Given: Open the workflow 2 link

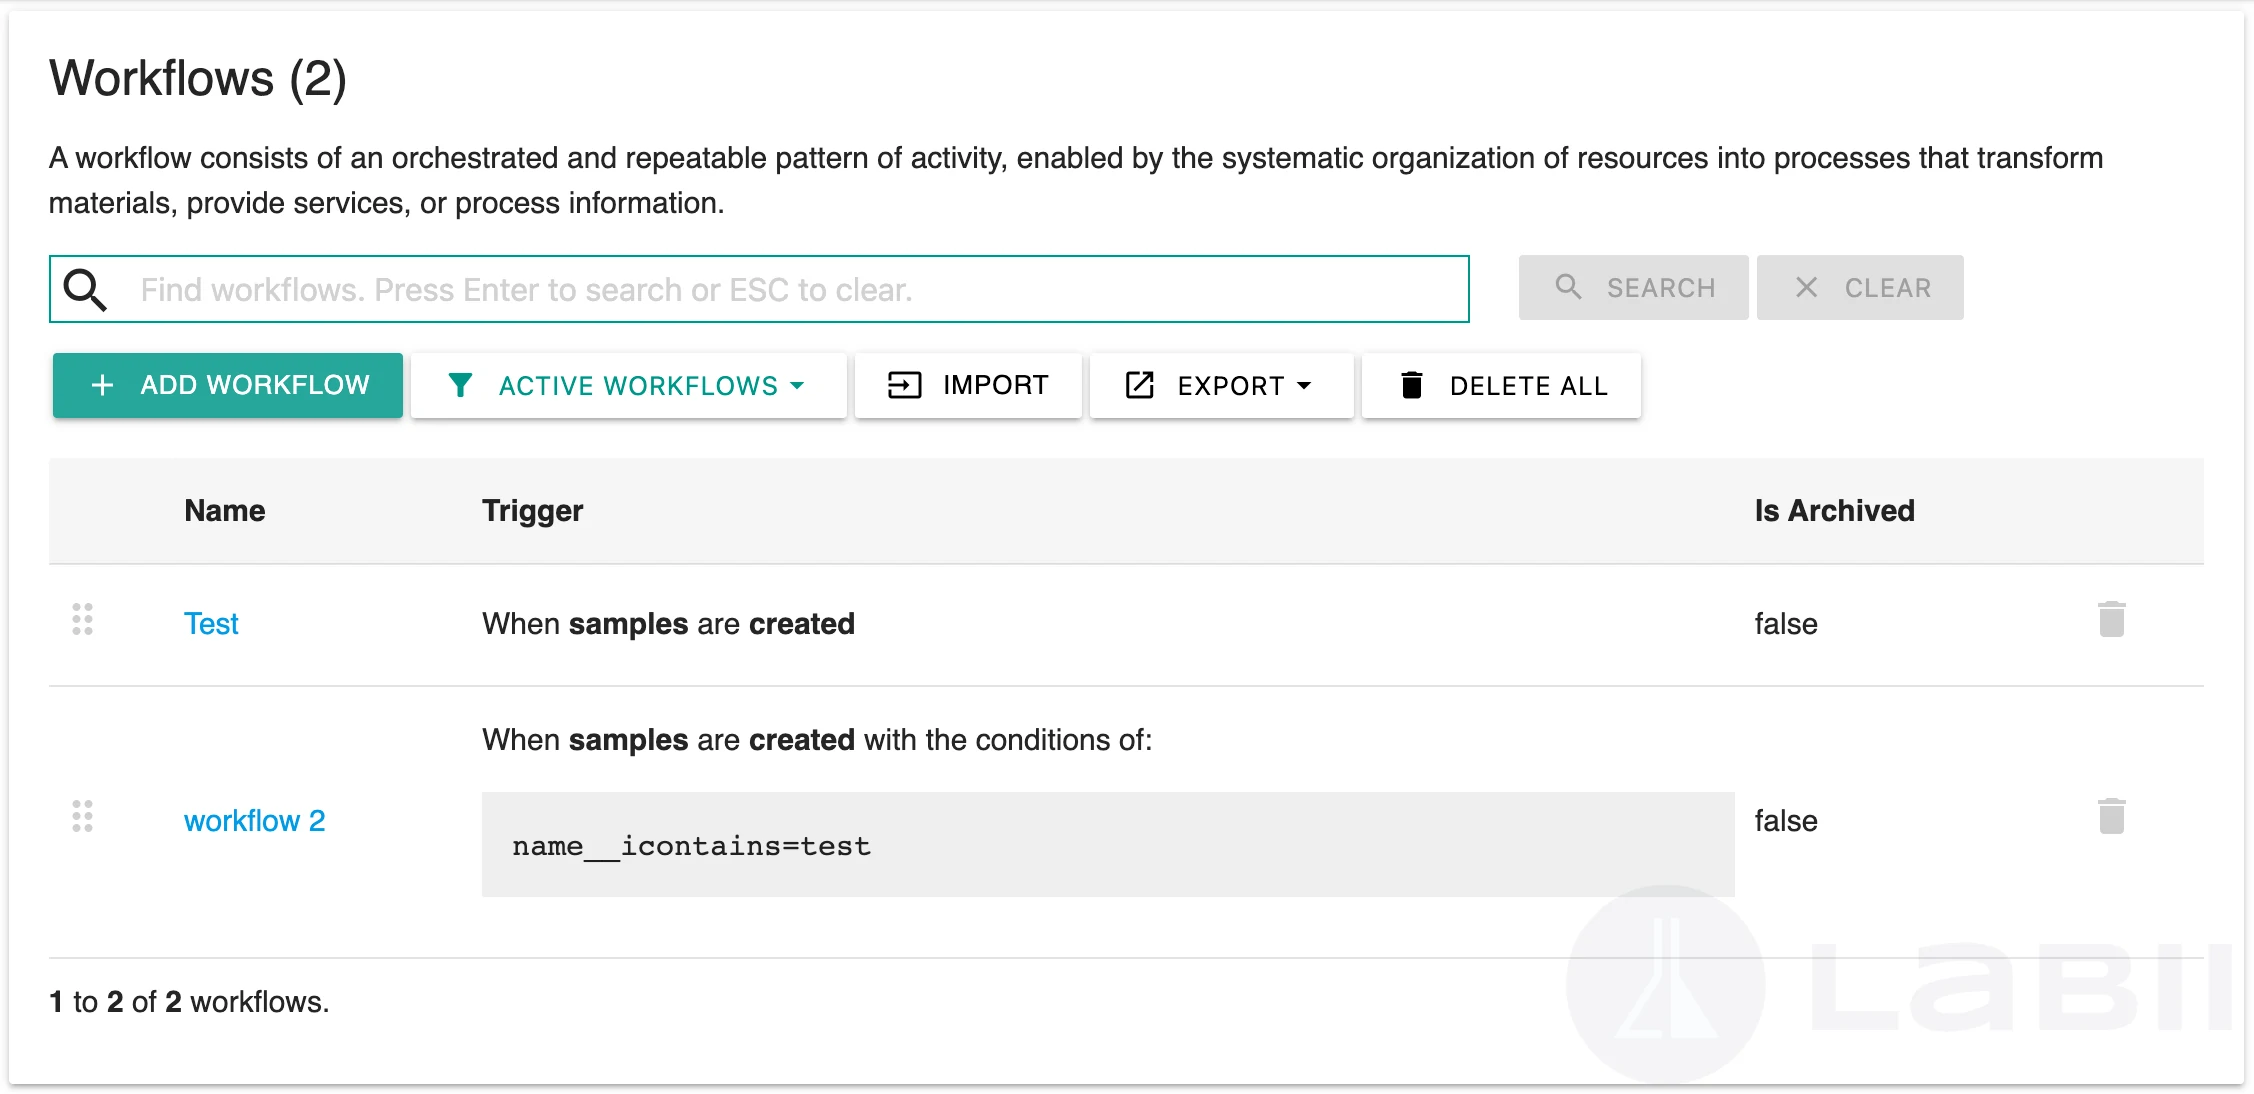Looking at the screenshot, I should [254, 821].
